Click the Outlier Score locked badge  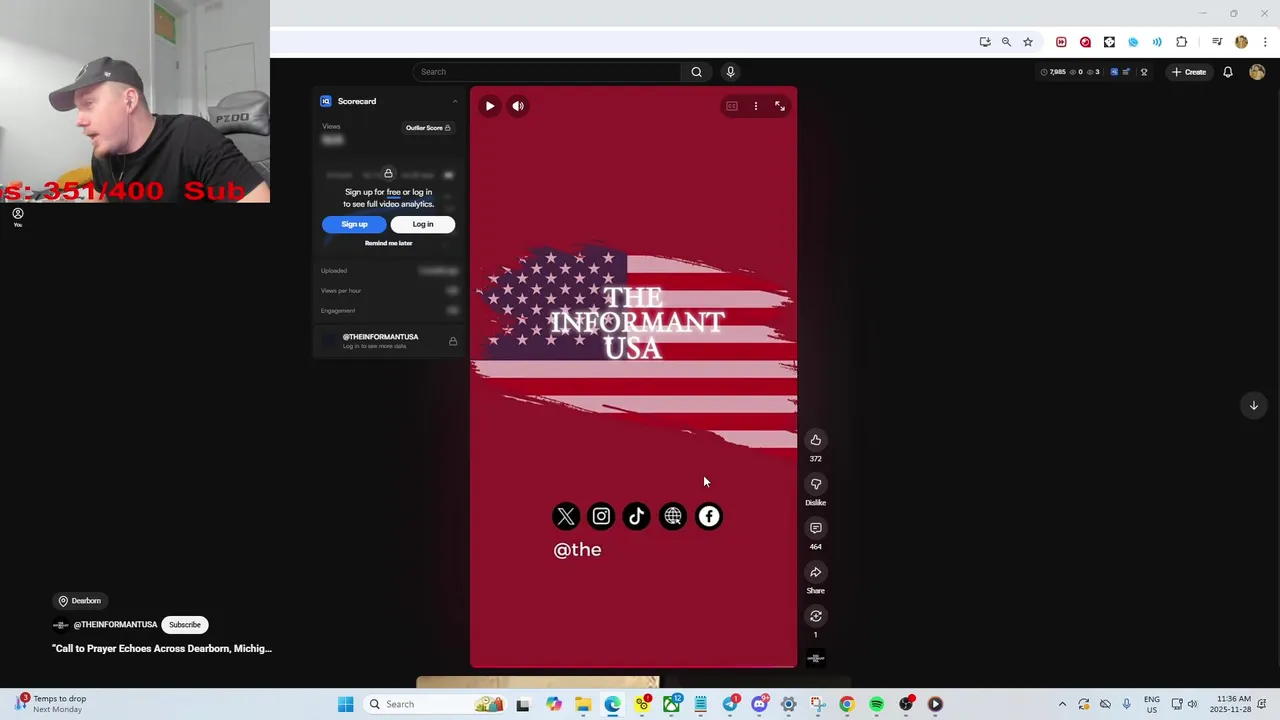pyautogui.click(x=428, y=128)
